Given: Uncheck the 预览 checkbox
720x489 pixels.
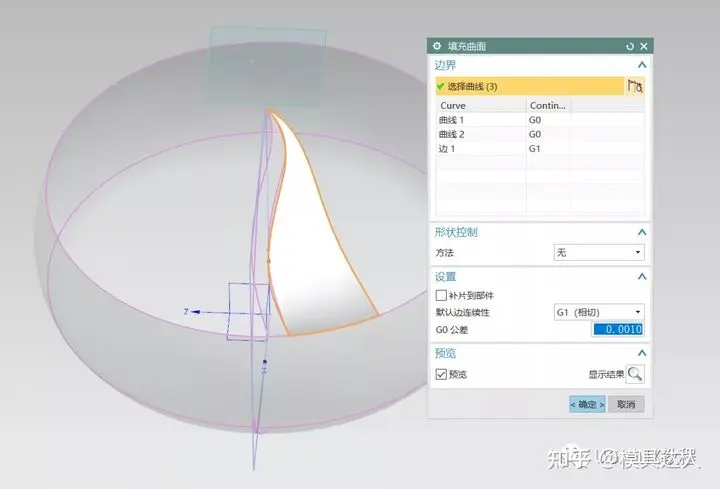Looking at the screenshot, I should point(442,375).
